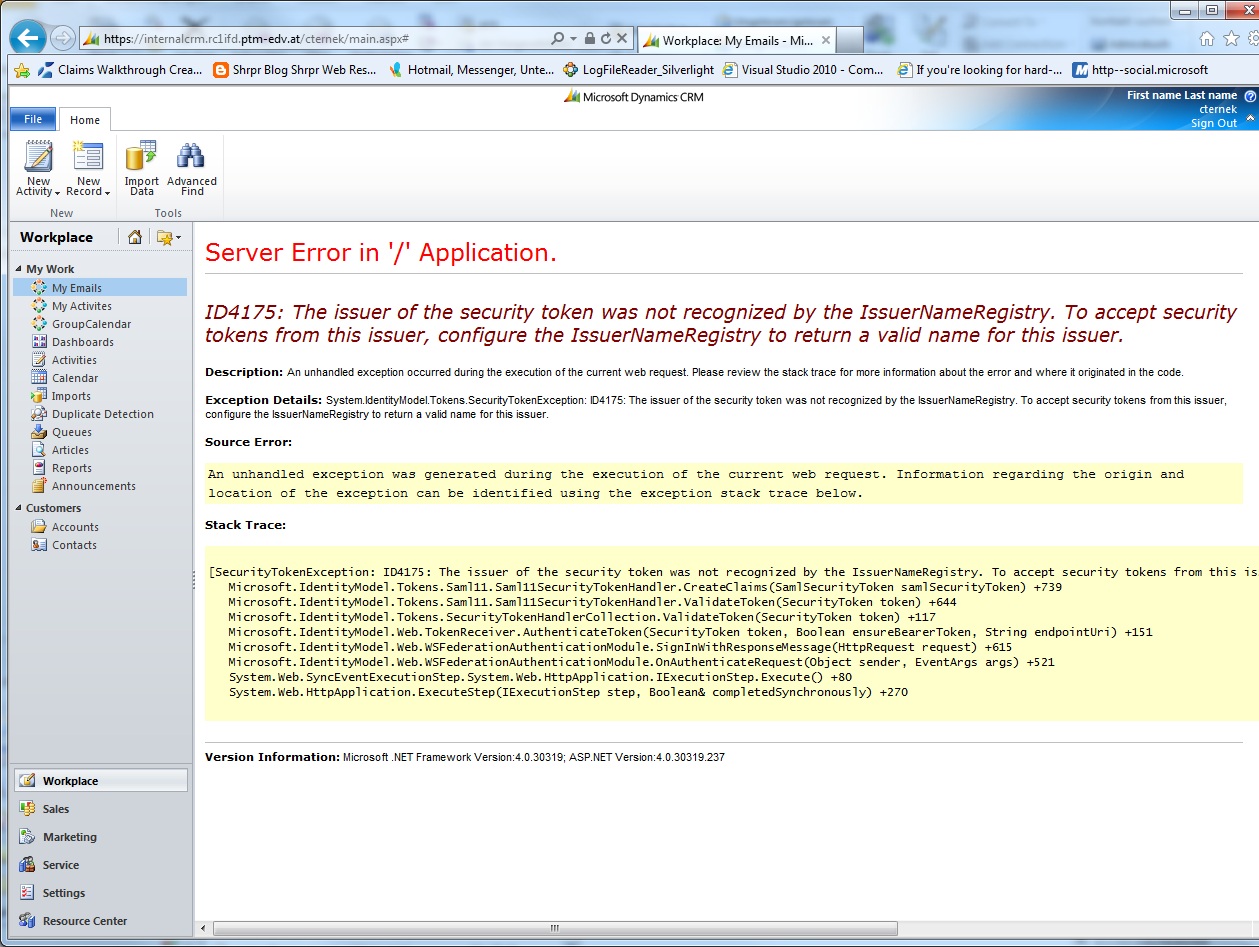The height and width of the screenshot is (947, 1259).
Task: Open http--social.microsoft favorites bookmark
Action: [x=1140, y=70]
